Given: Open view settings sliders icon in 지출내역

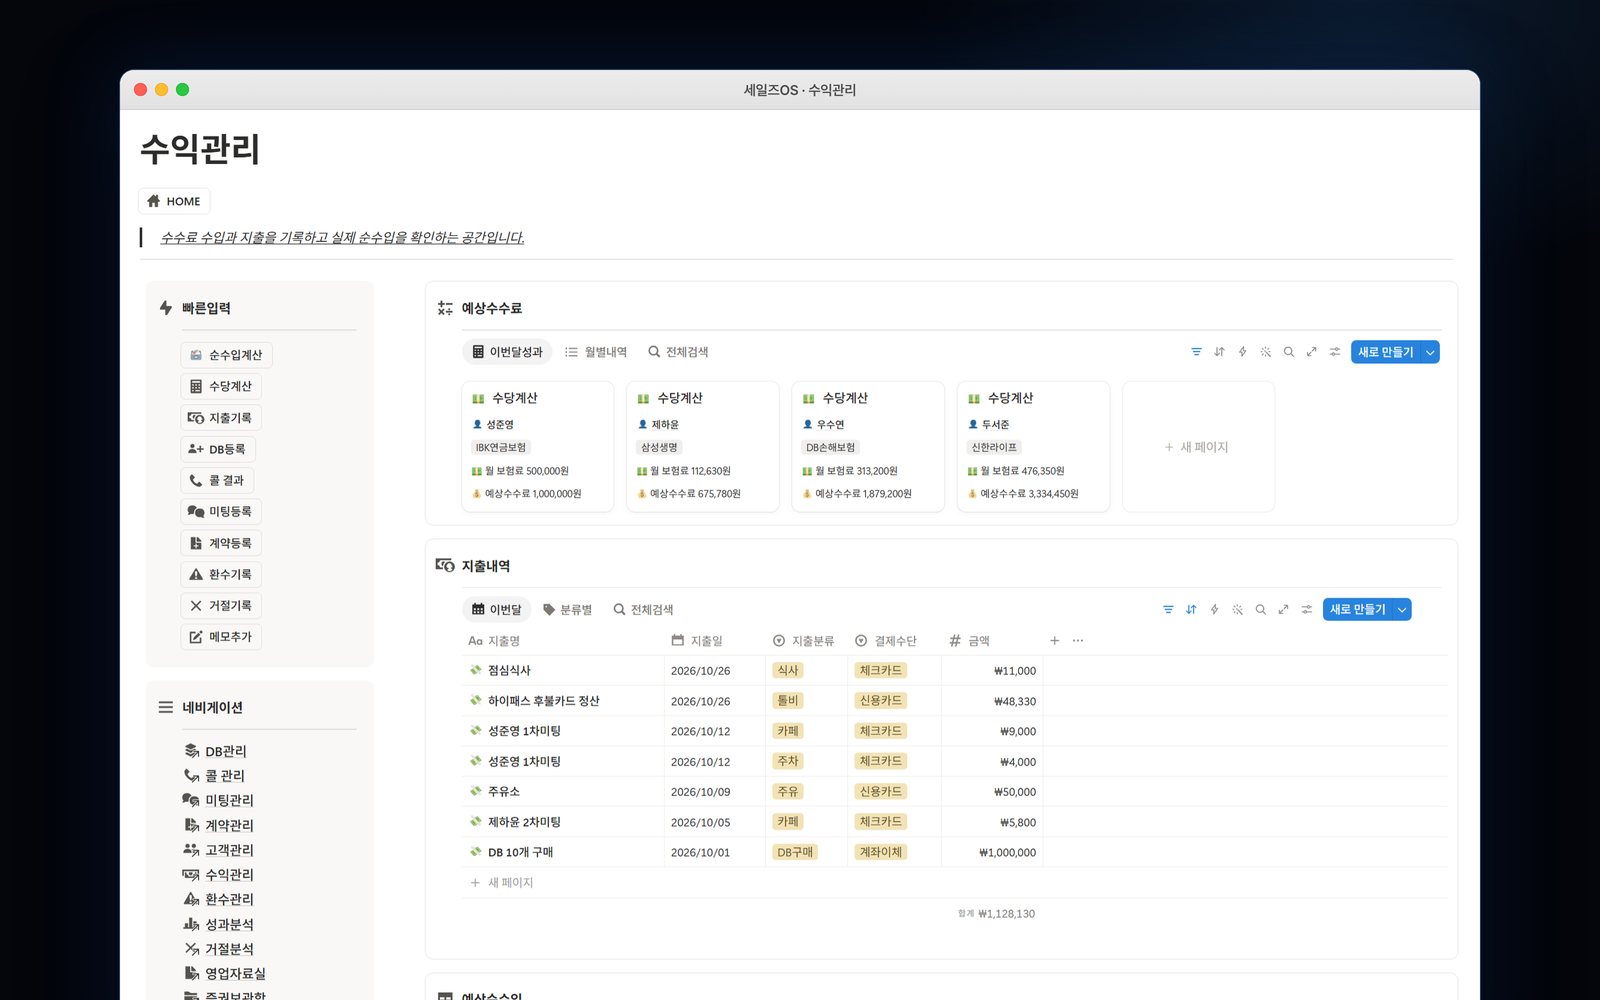Looking at the screenshot, I should tap(1307, 609).
